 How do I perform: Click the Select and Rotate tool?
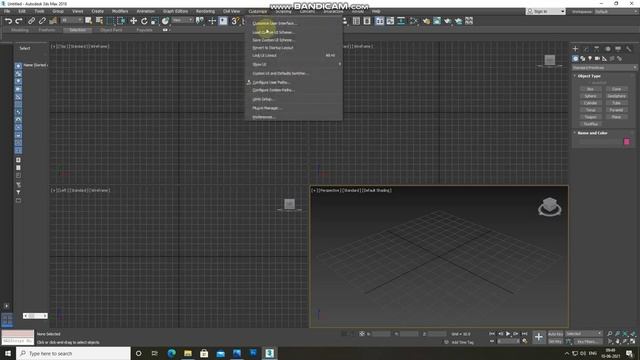point(144,21)
